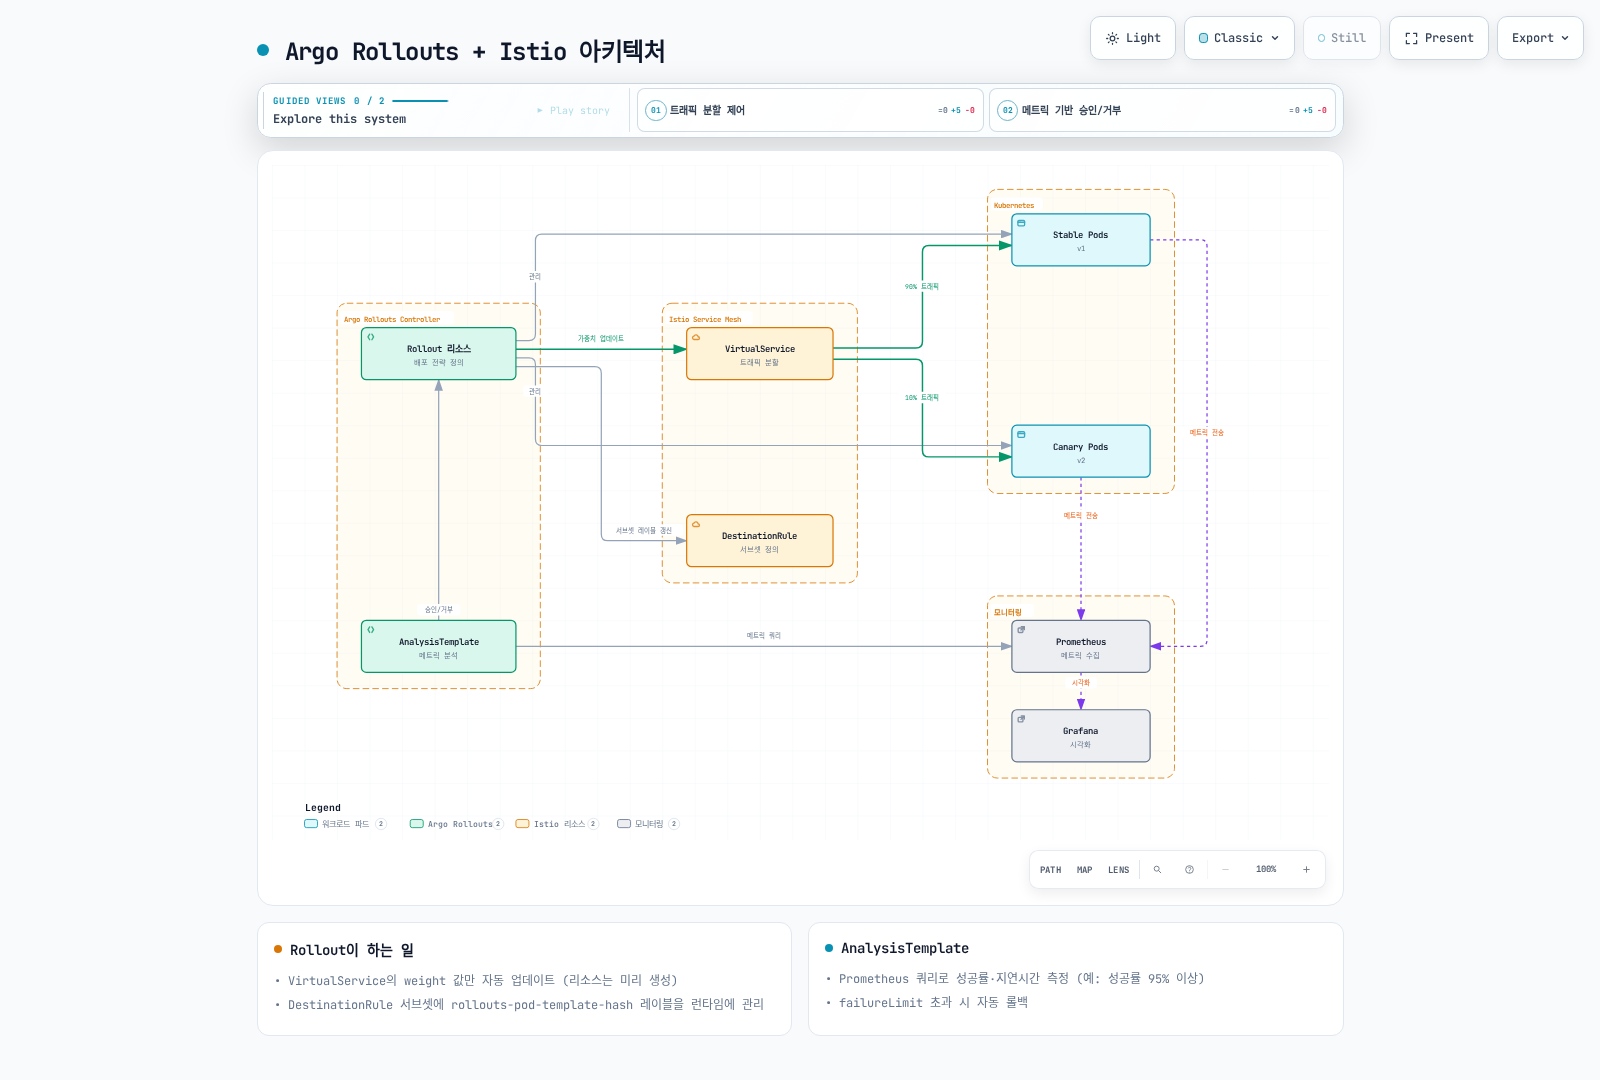This screenshot has height=1080, width=1600.
Task: Click the DestinationRule node
Action: tap(760, 541)
